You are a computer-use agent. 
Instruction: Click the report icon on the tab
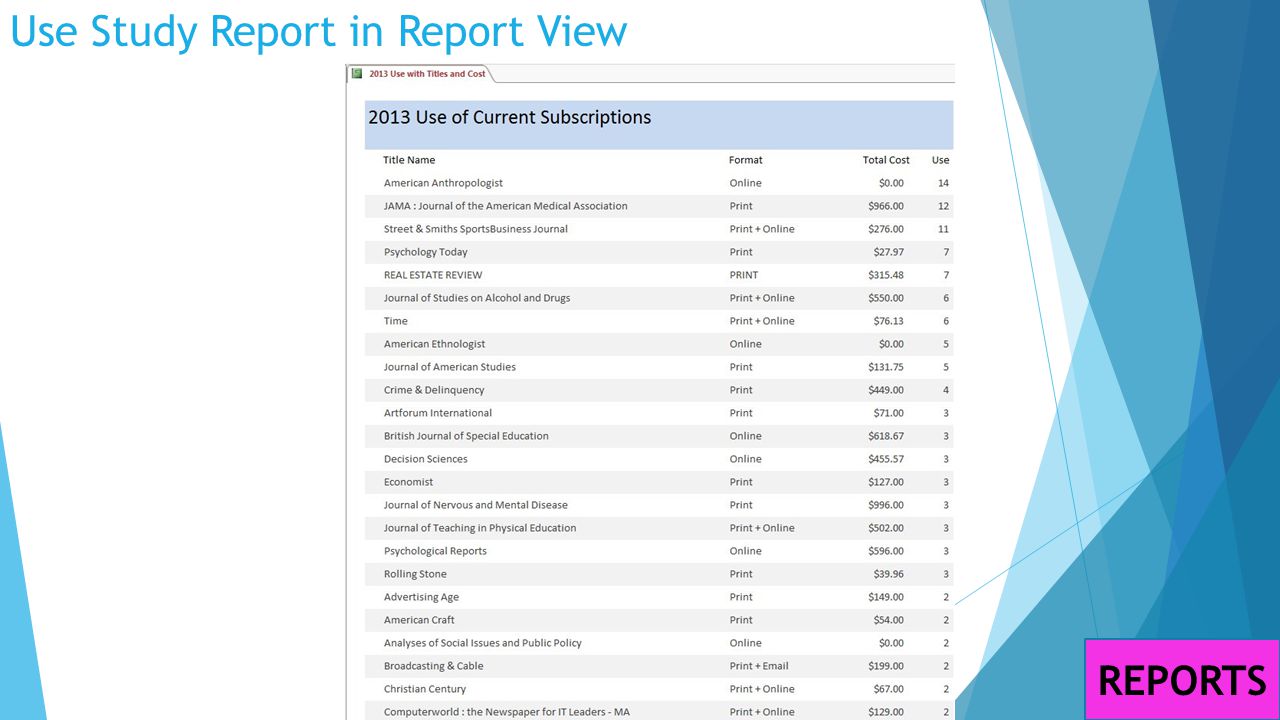pos(357,74)
